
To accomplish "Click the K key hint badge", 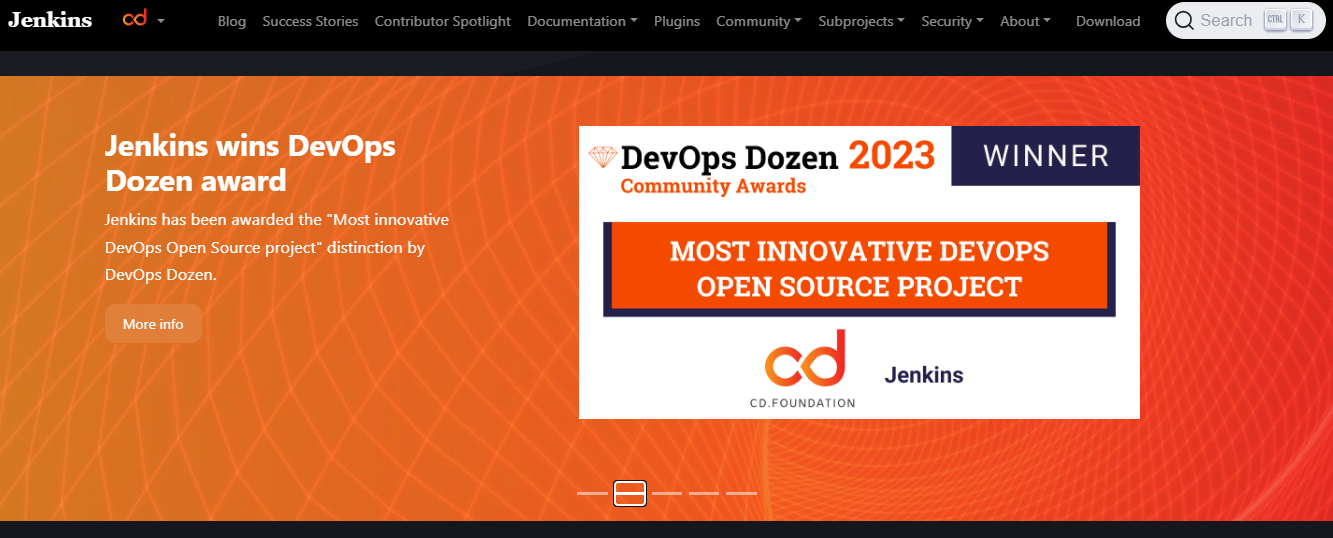I will (1300, 20).
